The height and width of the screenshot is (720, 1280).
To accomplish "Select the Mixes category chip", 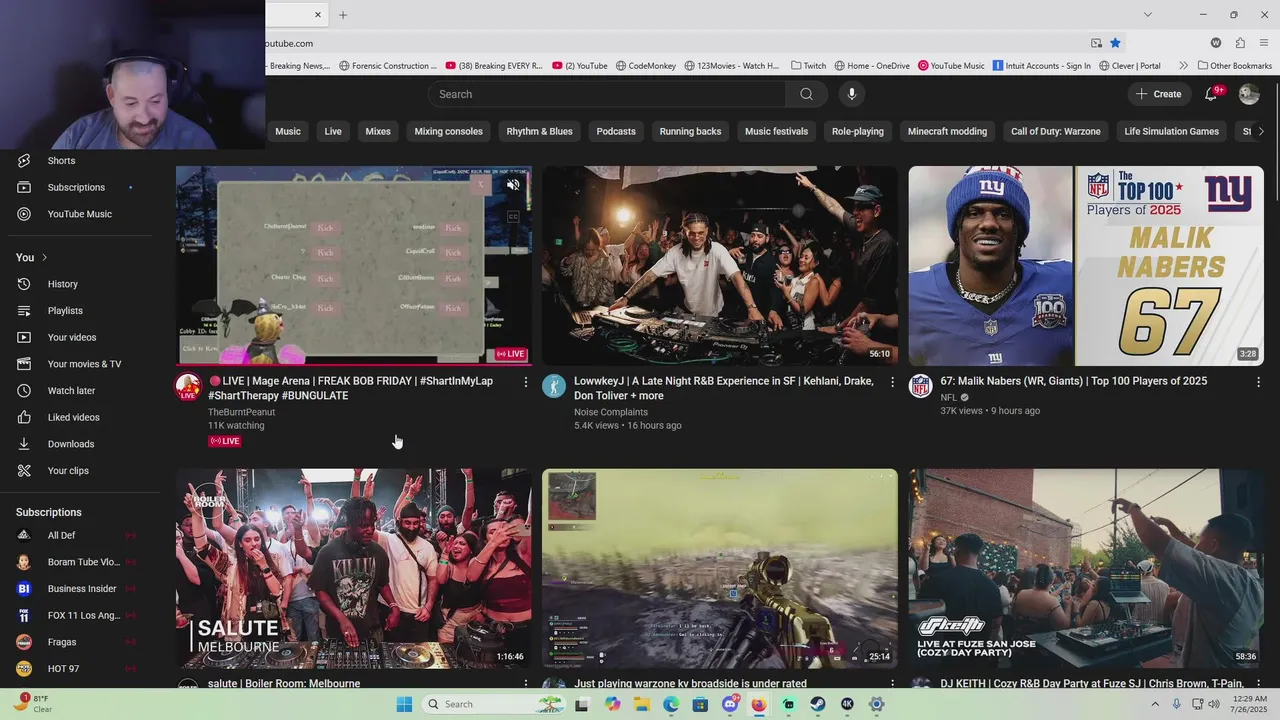I will [x=378, y=131].
